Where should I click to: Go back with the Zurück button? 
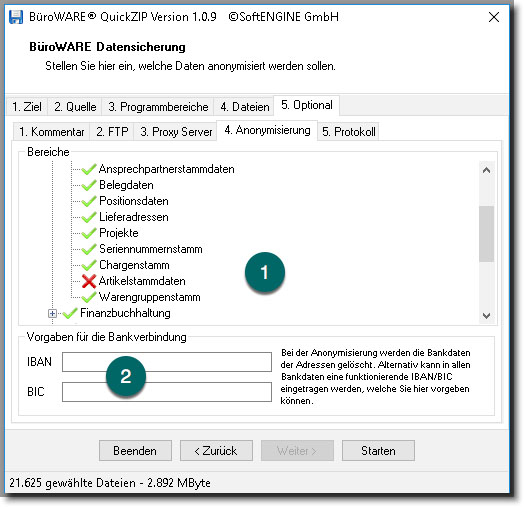[x=216, y=451]
